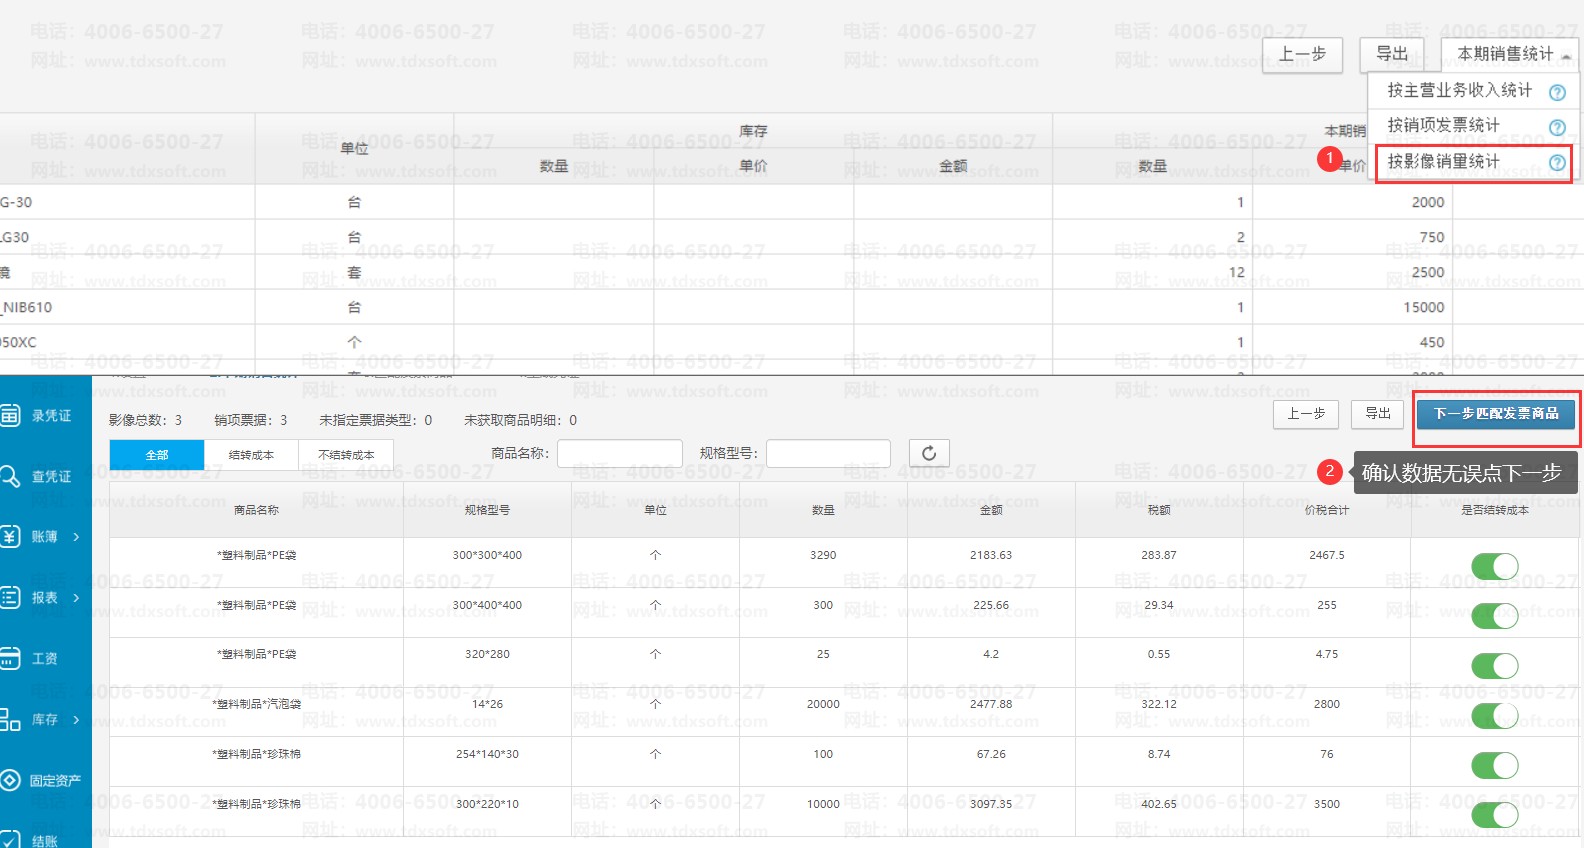
Task: Click into the 商品名称 search field
Action: 619,454
